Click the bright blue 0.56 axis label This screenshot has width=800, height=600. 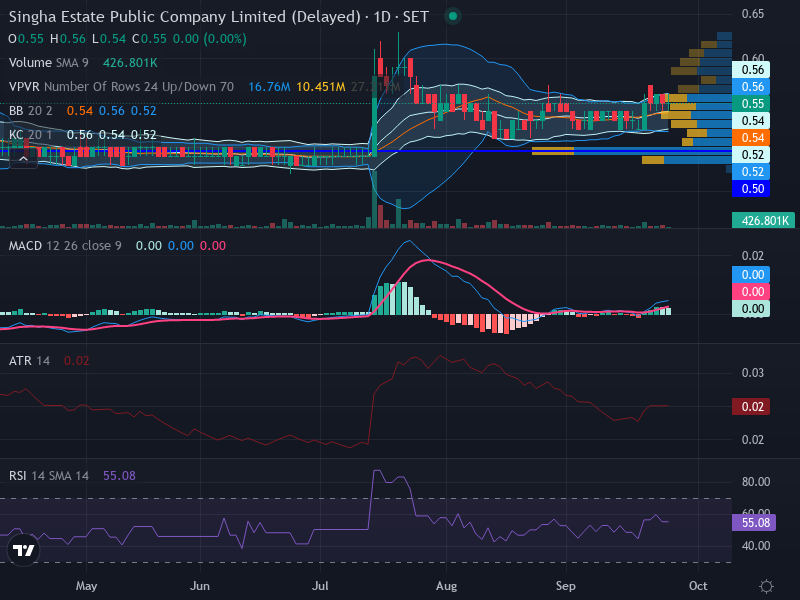[x=751, y=87]
